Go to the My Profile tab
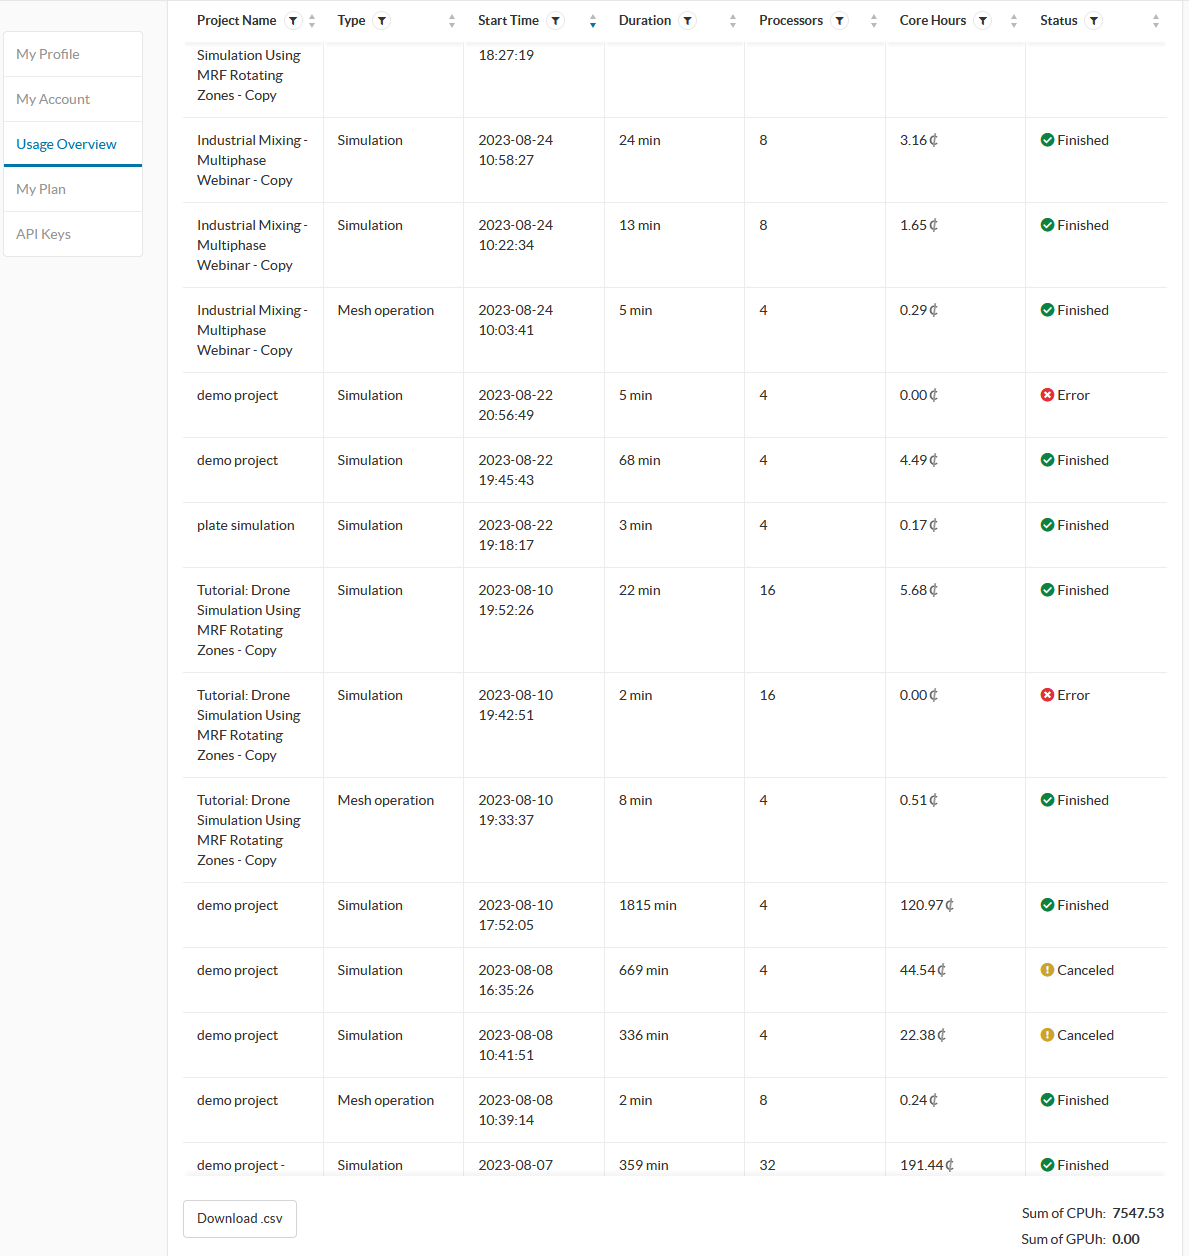Screen dimensions: 1189x1256 click(x=48, y=54)
